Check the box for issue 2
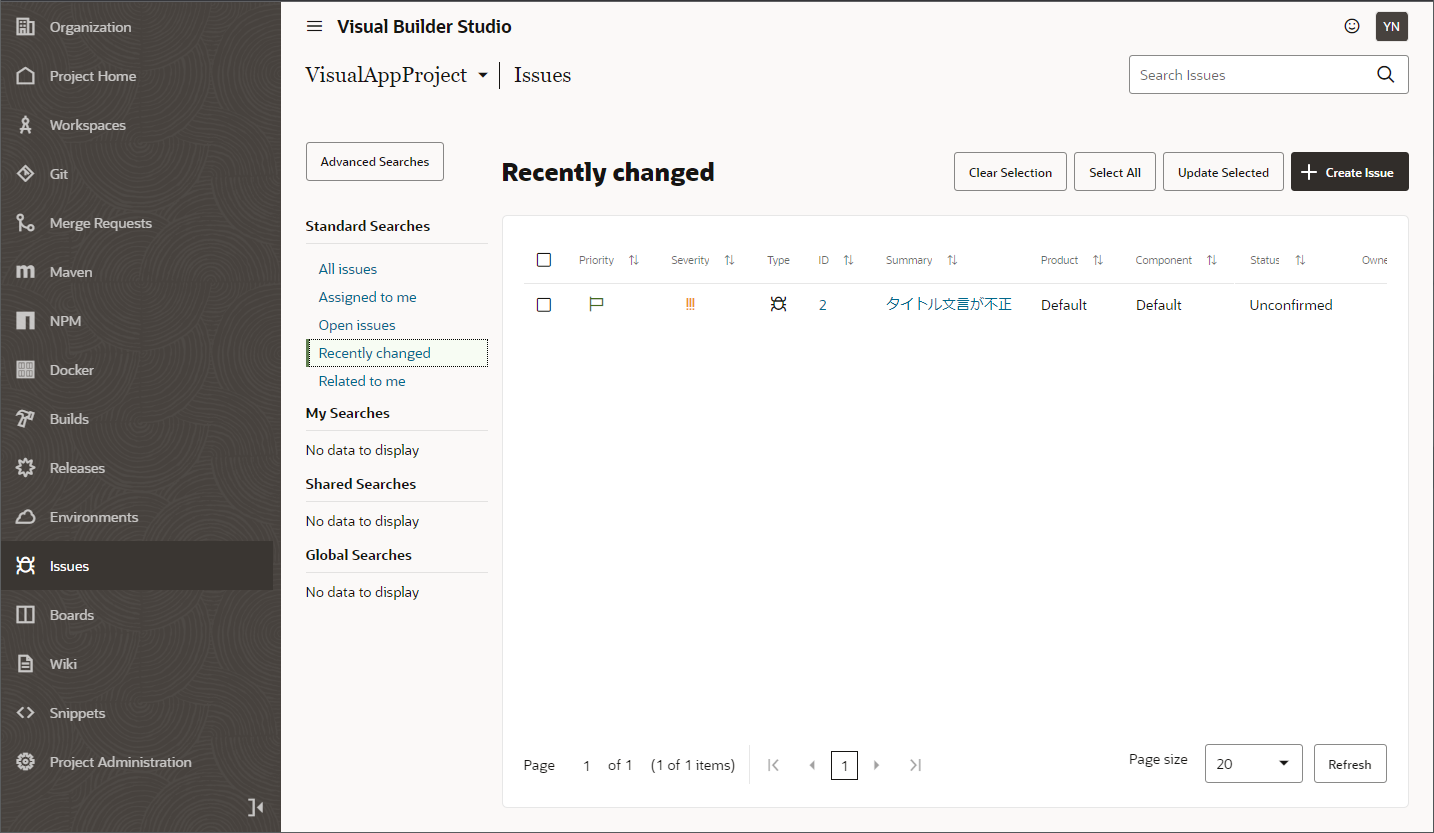 point(544,305)
